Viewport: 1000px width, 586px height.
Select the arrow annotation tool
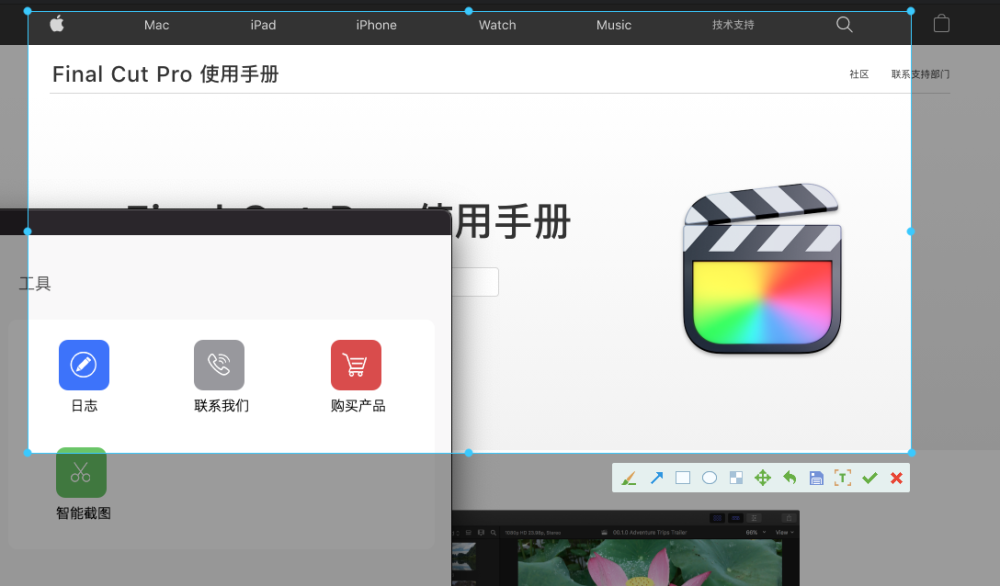coord(656,478)
